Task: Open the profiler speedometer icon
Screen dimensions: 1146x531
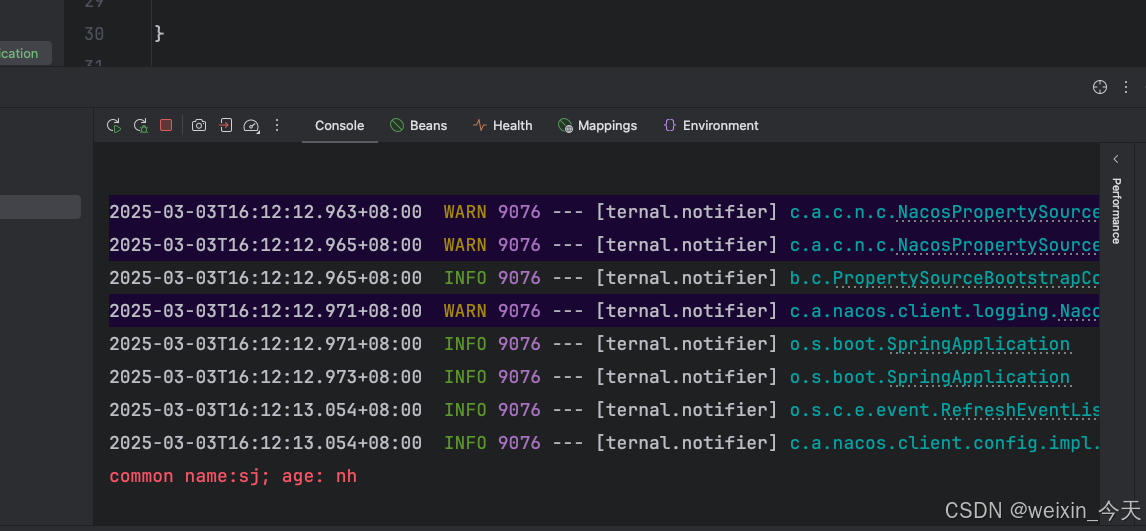Action: pyautogui.click(x=251, y=126)
